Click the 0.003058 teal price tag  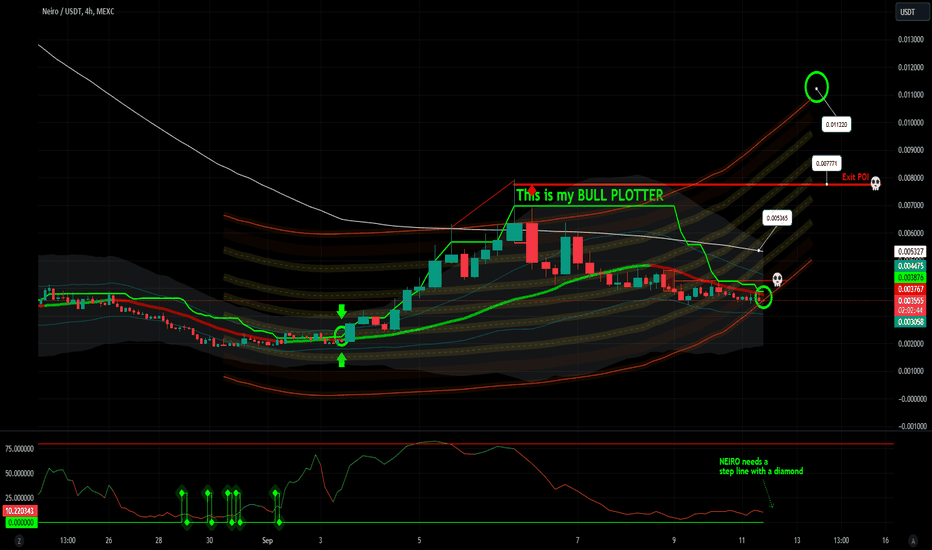click(x=910, y=322)
